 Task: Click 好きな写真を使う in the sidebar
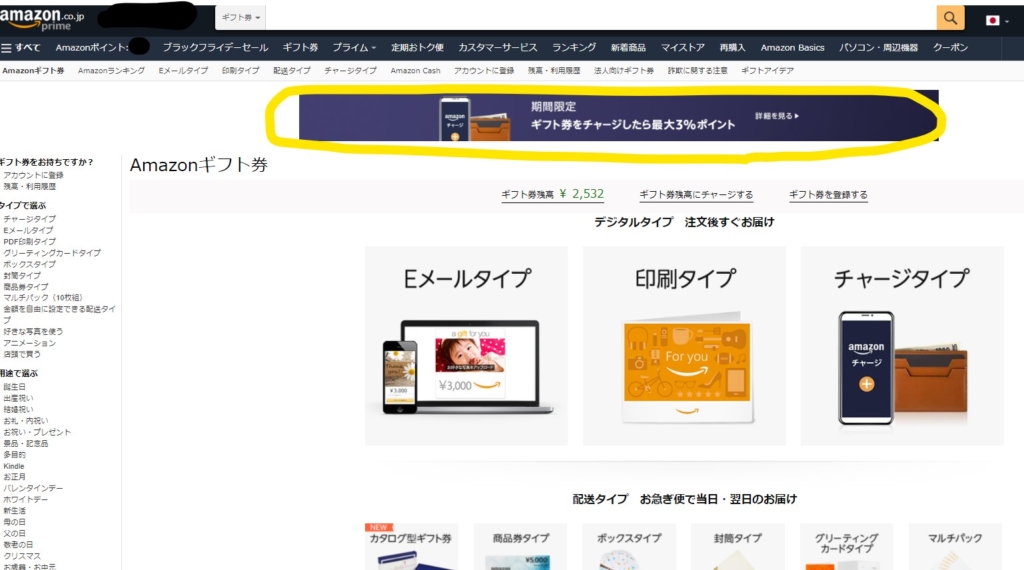pyautogui.click(x=33, y=332)
